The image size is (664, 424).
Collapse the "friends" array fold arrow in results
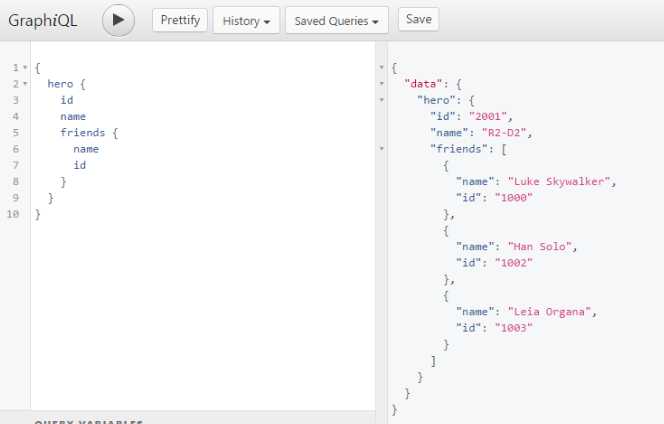click(382, 149)
